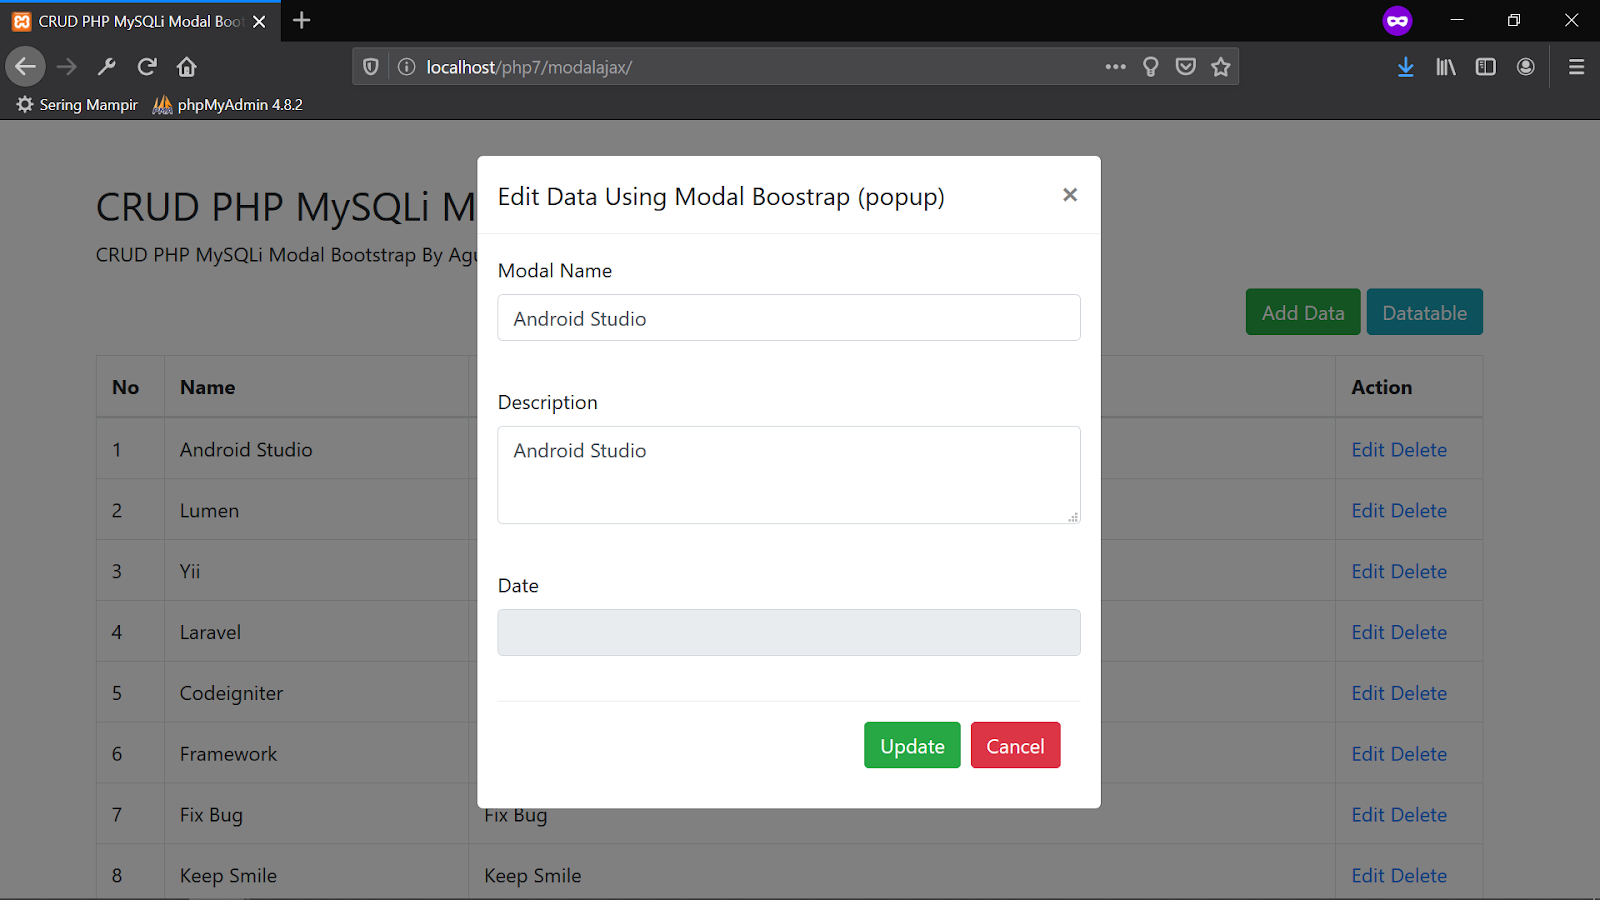Open new browser tab
Viewport: 1600px width, 900px height.
click(302, 20)
